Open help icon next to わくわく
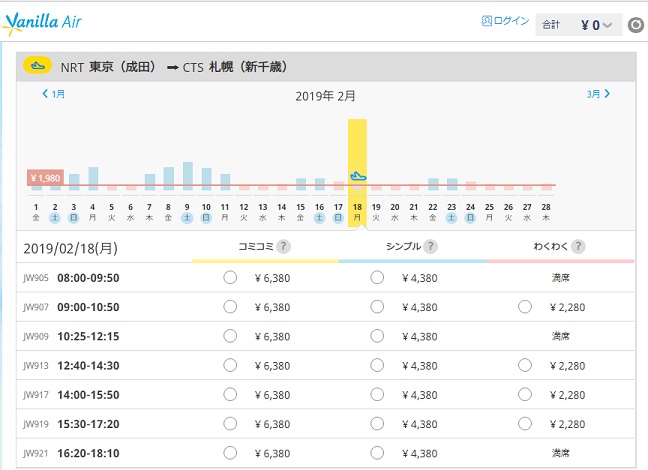Image resolution: width=648 pixels, height=470 pixels. pyautogui.click(x=578, y=246)
